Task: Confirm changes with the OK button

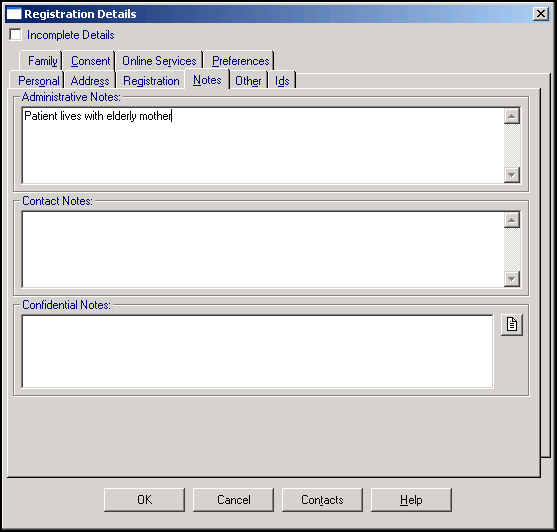Action: click(144, 500)
